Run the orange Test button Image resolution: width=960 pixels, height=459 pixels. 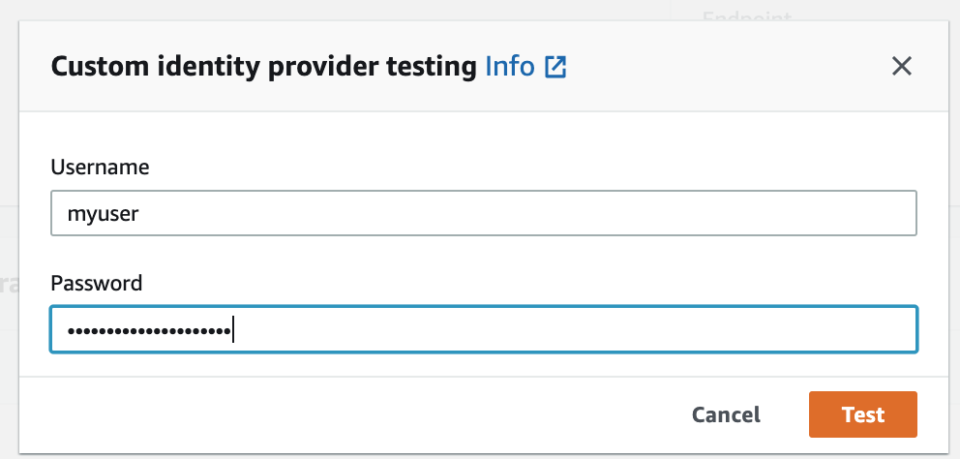pos(862,414)
